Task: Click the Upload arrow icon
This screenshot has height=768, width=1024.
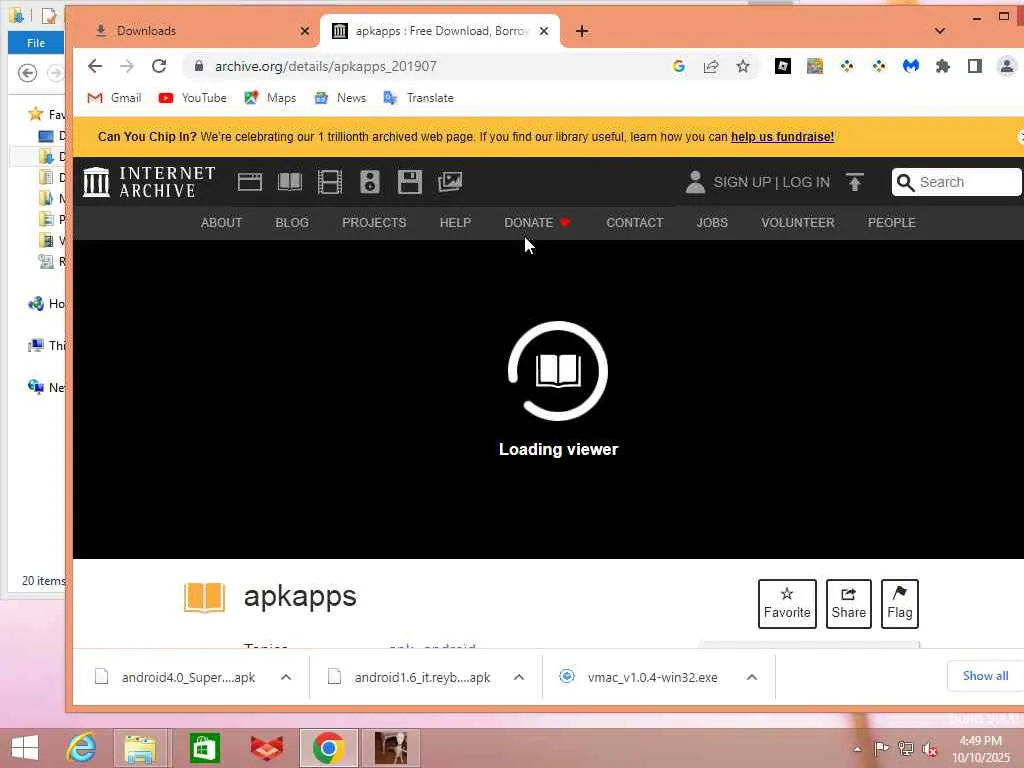Action: [x=854, y=182]
